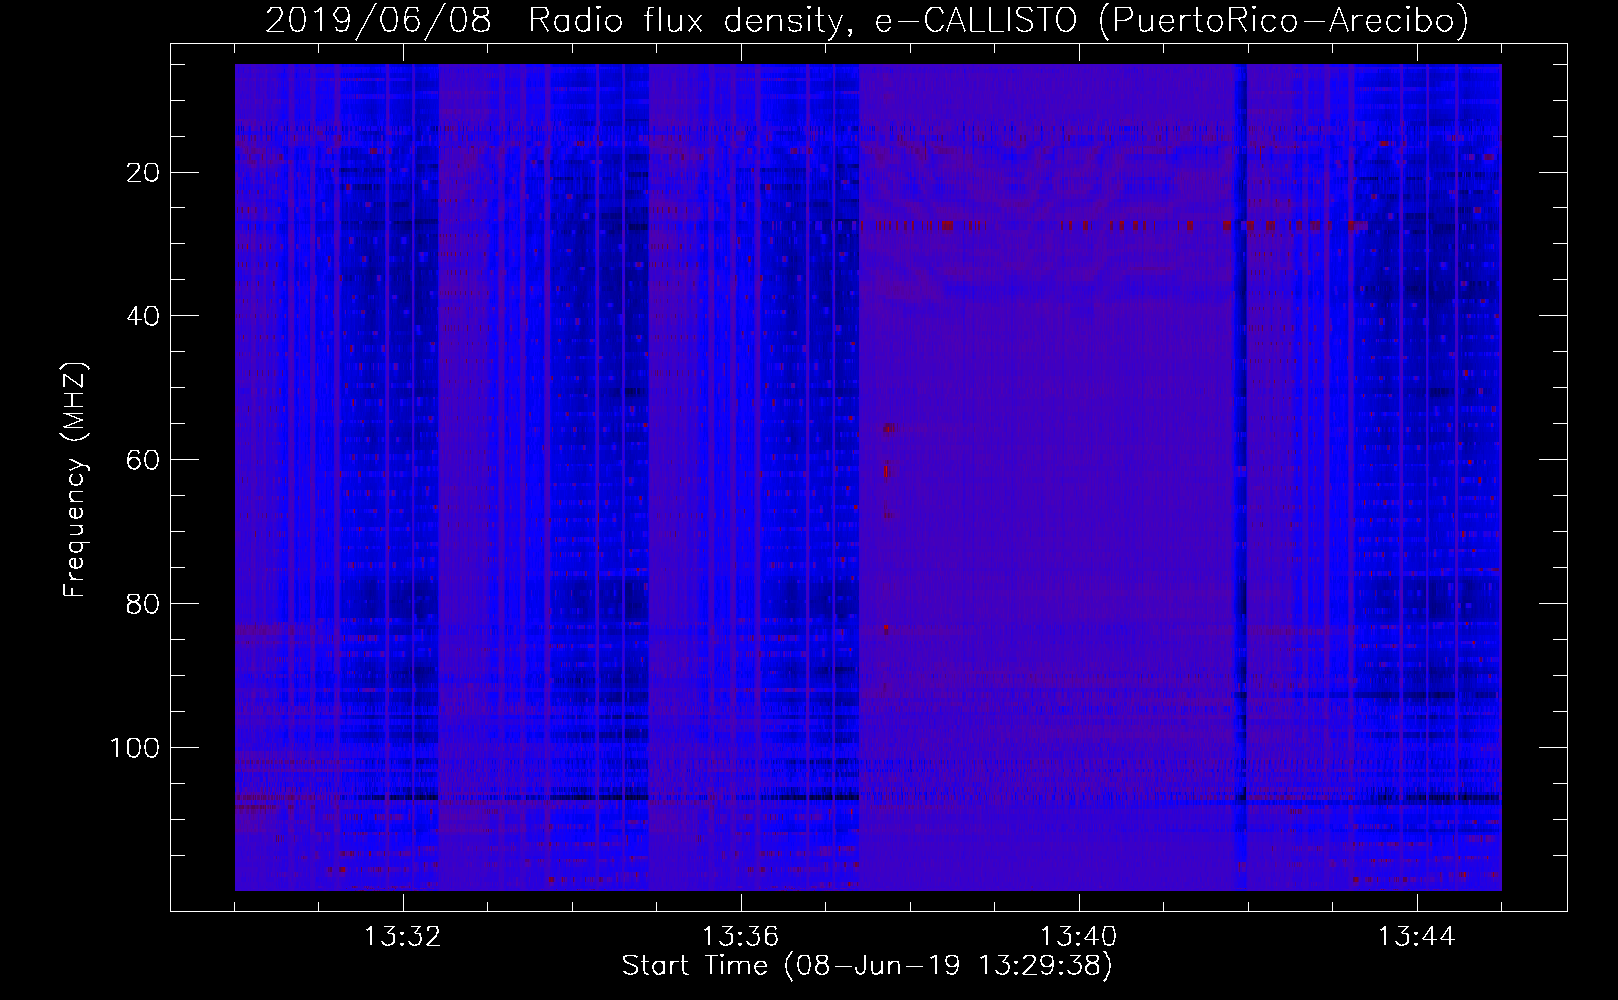The image size is (1618, 1000).
Task: Click the 13:36 time tick label
Action: pyautogui.click(x=741, y=937)
